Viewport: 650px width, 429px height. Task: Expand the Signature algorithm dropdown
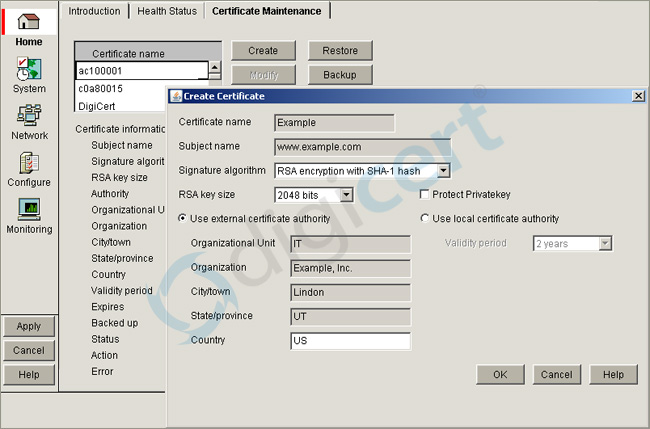[444, 171]
